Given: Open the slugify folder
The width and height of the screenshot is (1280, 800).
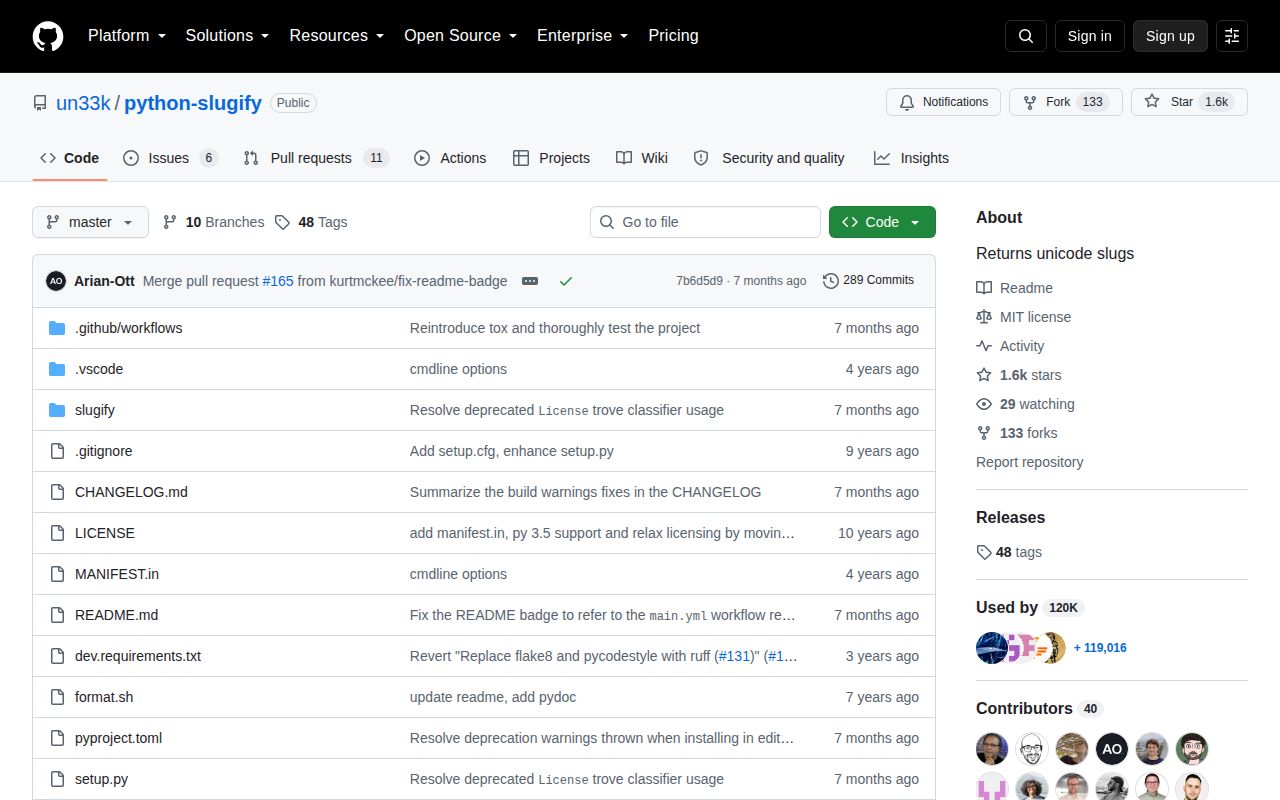Looking at the screenshot, I should click(95, 410).
